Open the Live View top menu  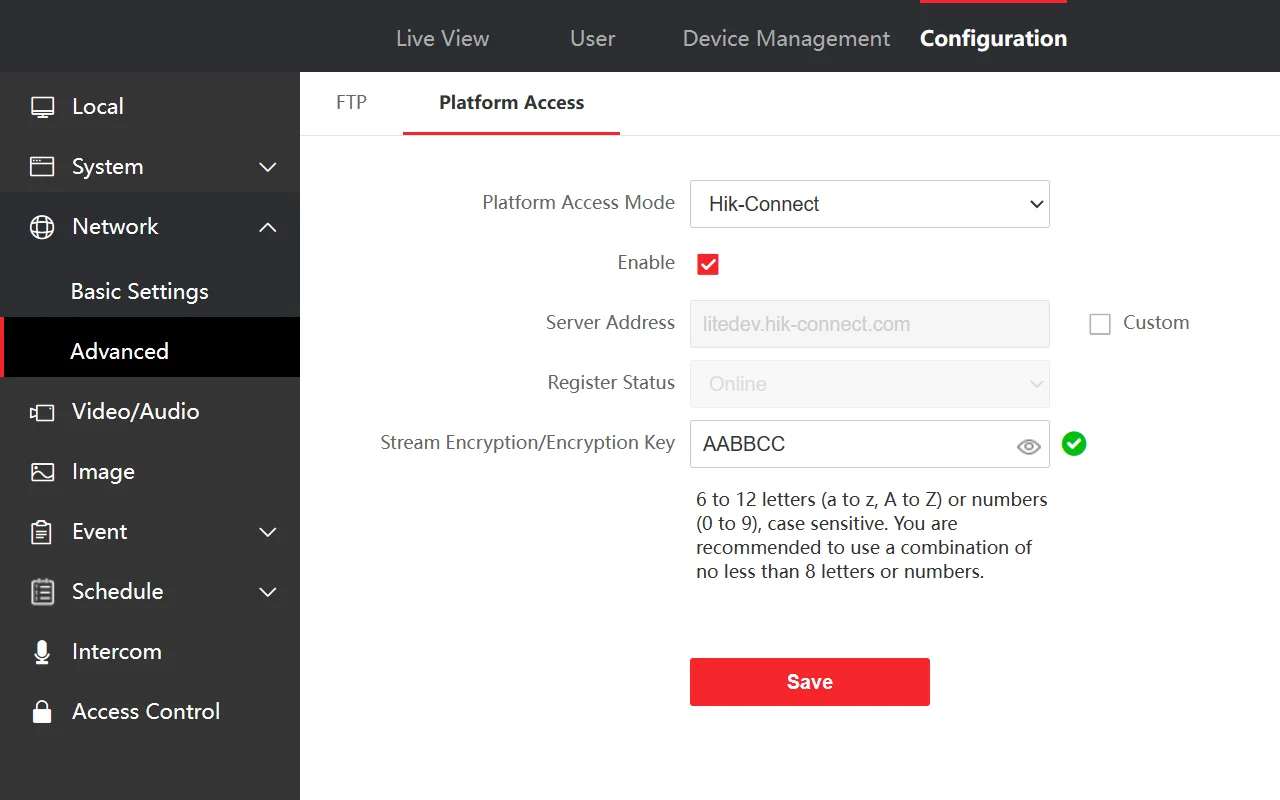click(442, 38)
